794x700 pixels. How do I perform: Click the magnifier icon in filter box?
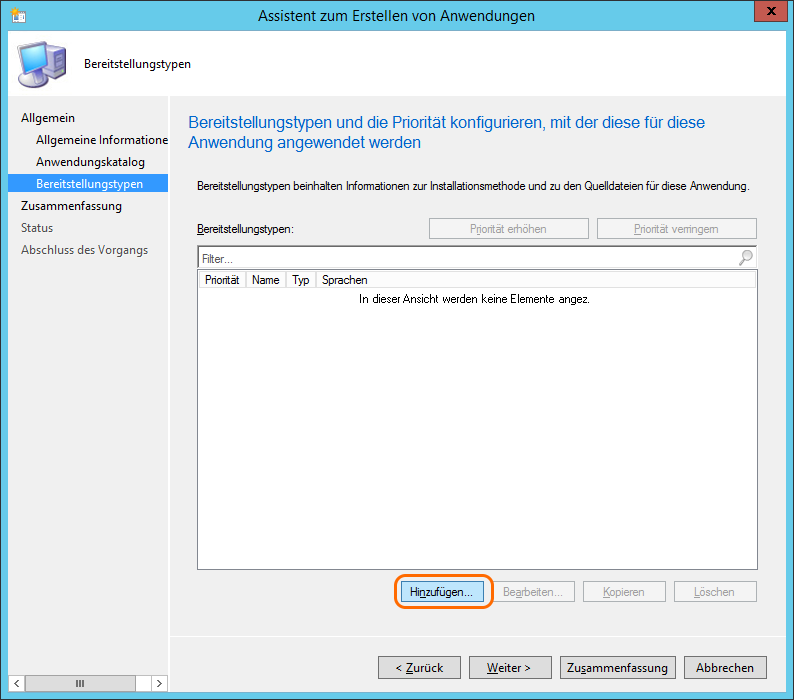[x=745, y=258]
